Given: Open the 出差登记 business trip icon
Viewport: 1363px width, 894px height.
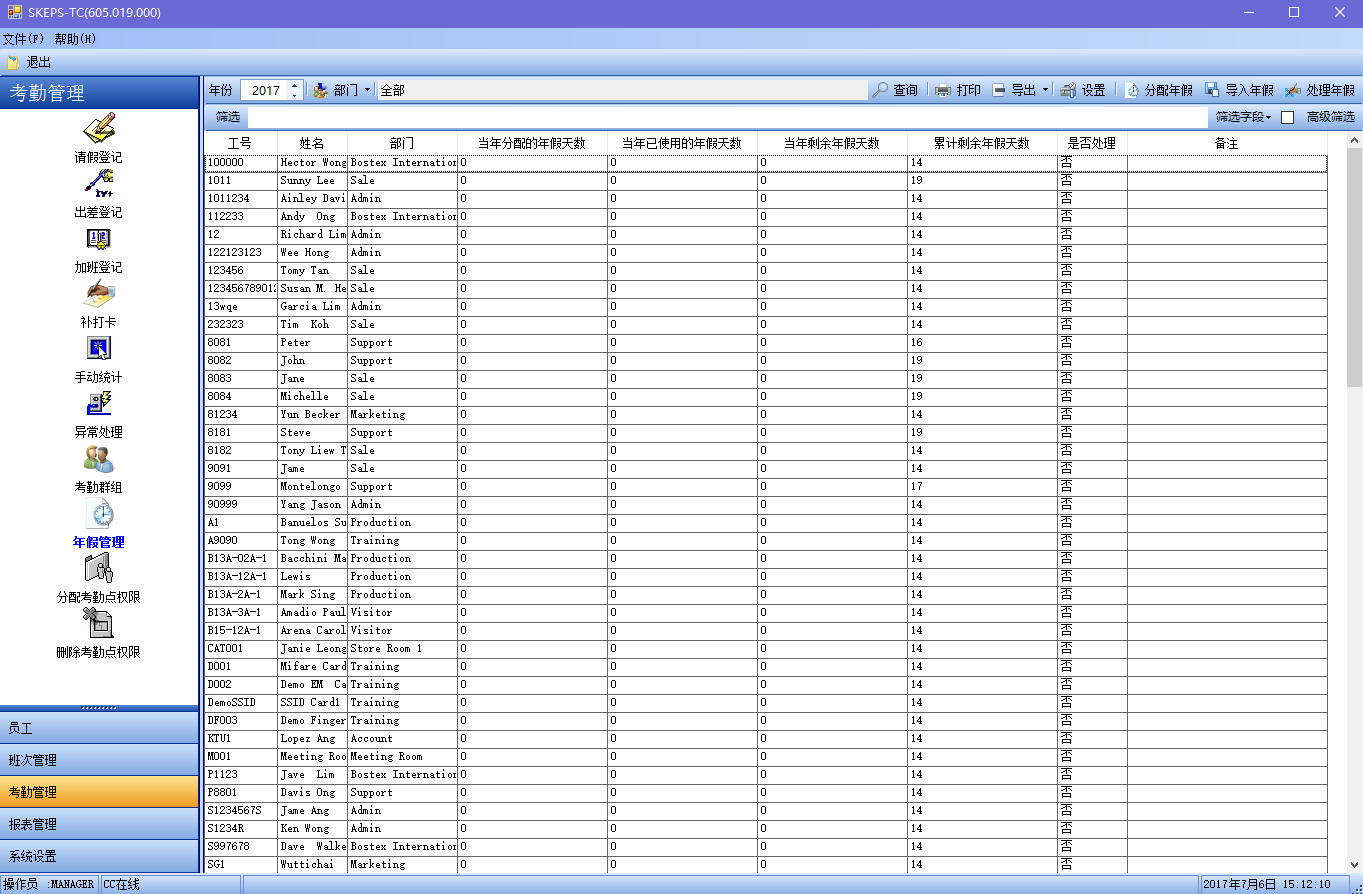Looking at the screenshot, I should 98,184.
